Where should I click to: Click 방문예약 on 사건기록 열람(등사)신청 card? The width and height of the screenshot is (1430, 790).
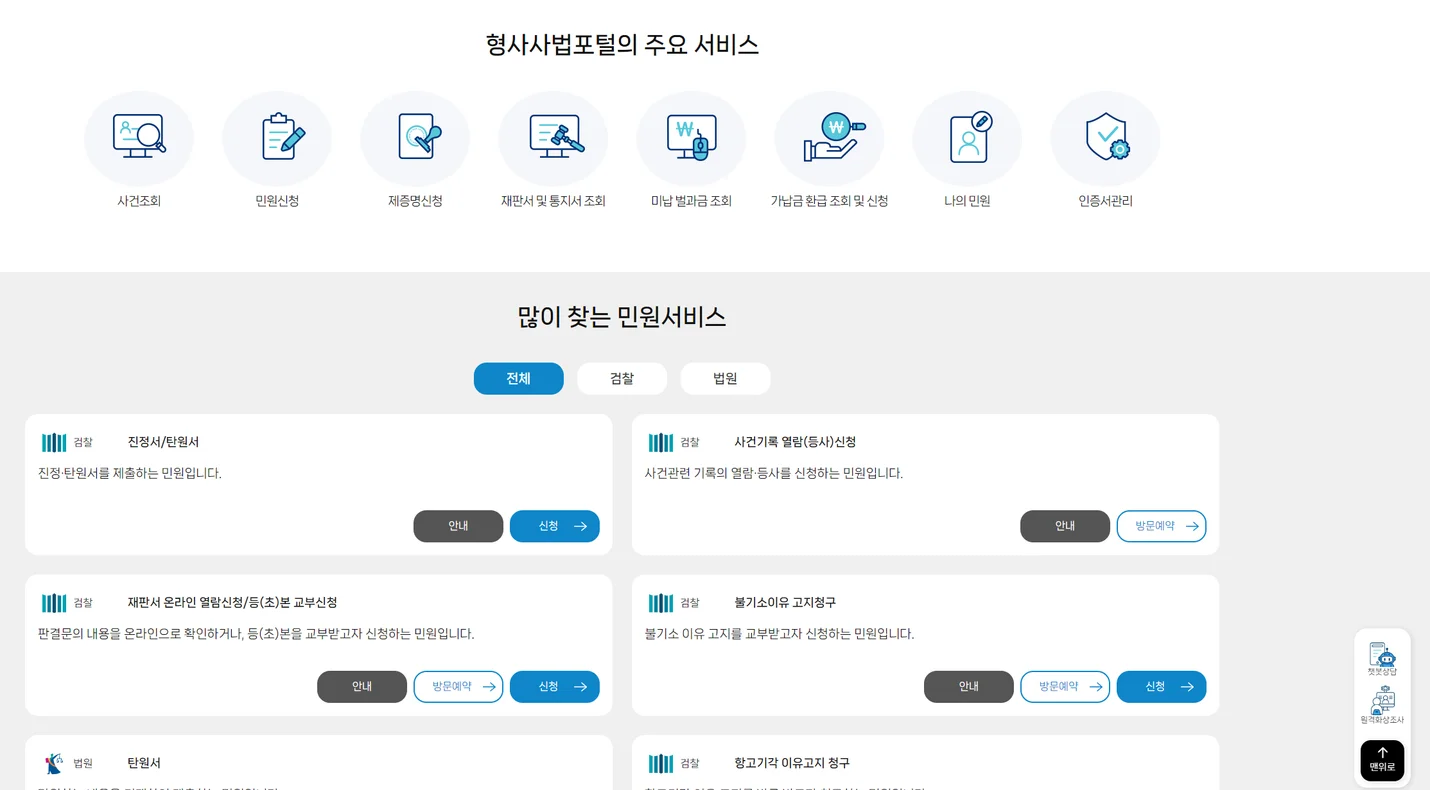coord(1162,526)
